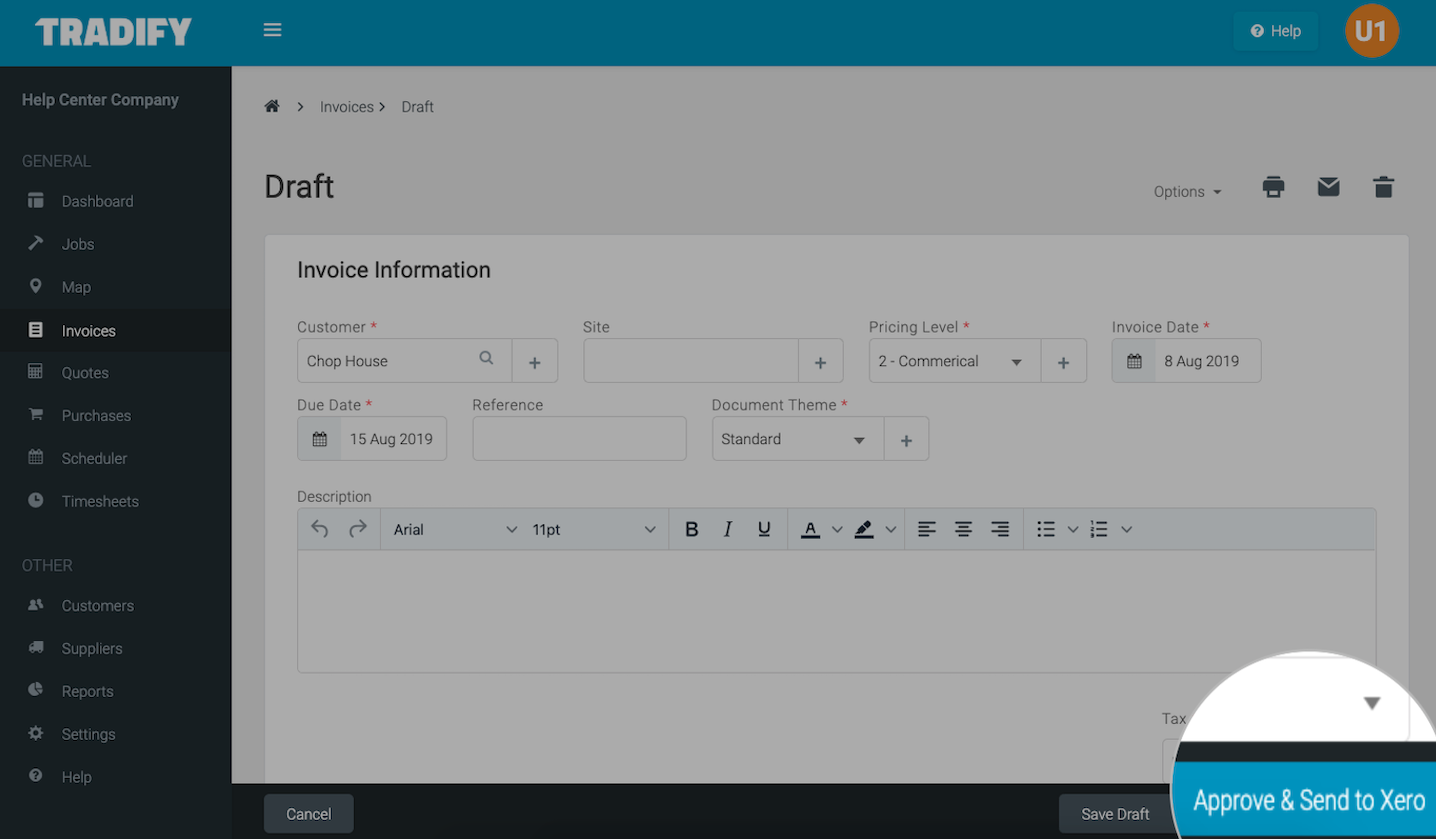Open Invoice Date calendar icon
1436x839 pixels.
tap(1134, 361)
